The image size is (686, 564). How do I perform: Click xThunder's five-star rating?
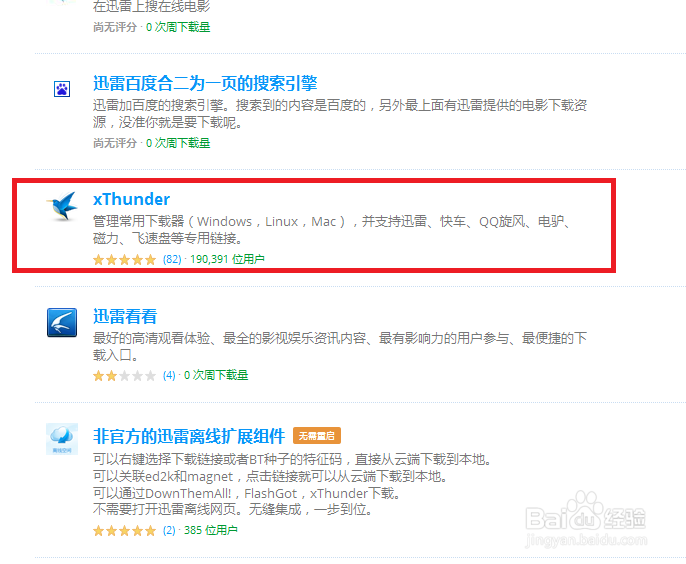124,260
